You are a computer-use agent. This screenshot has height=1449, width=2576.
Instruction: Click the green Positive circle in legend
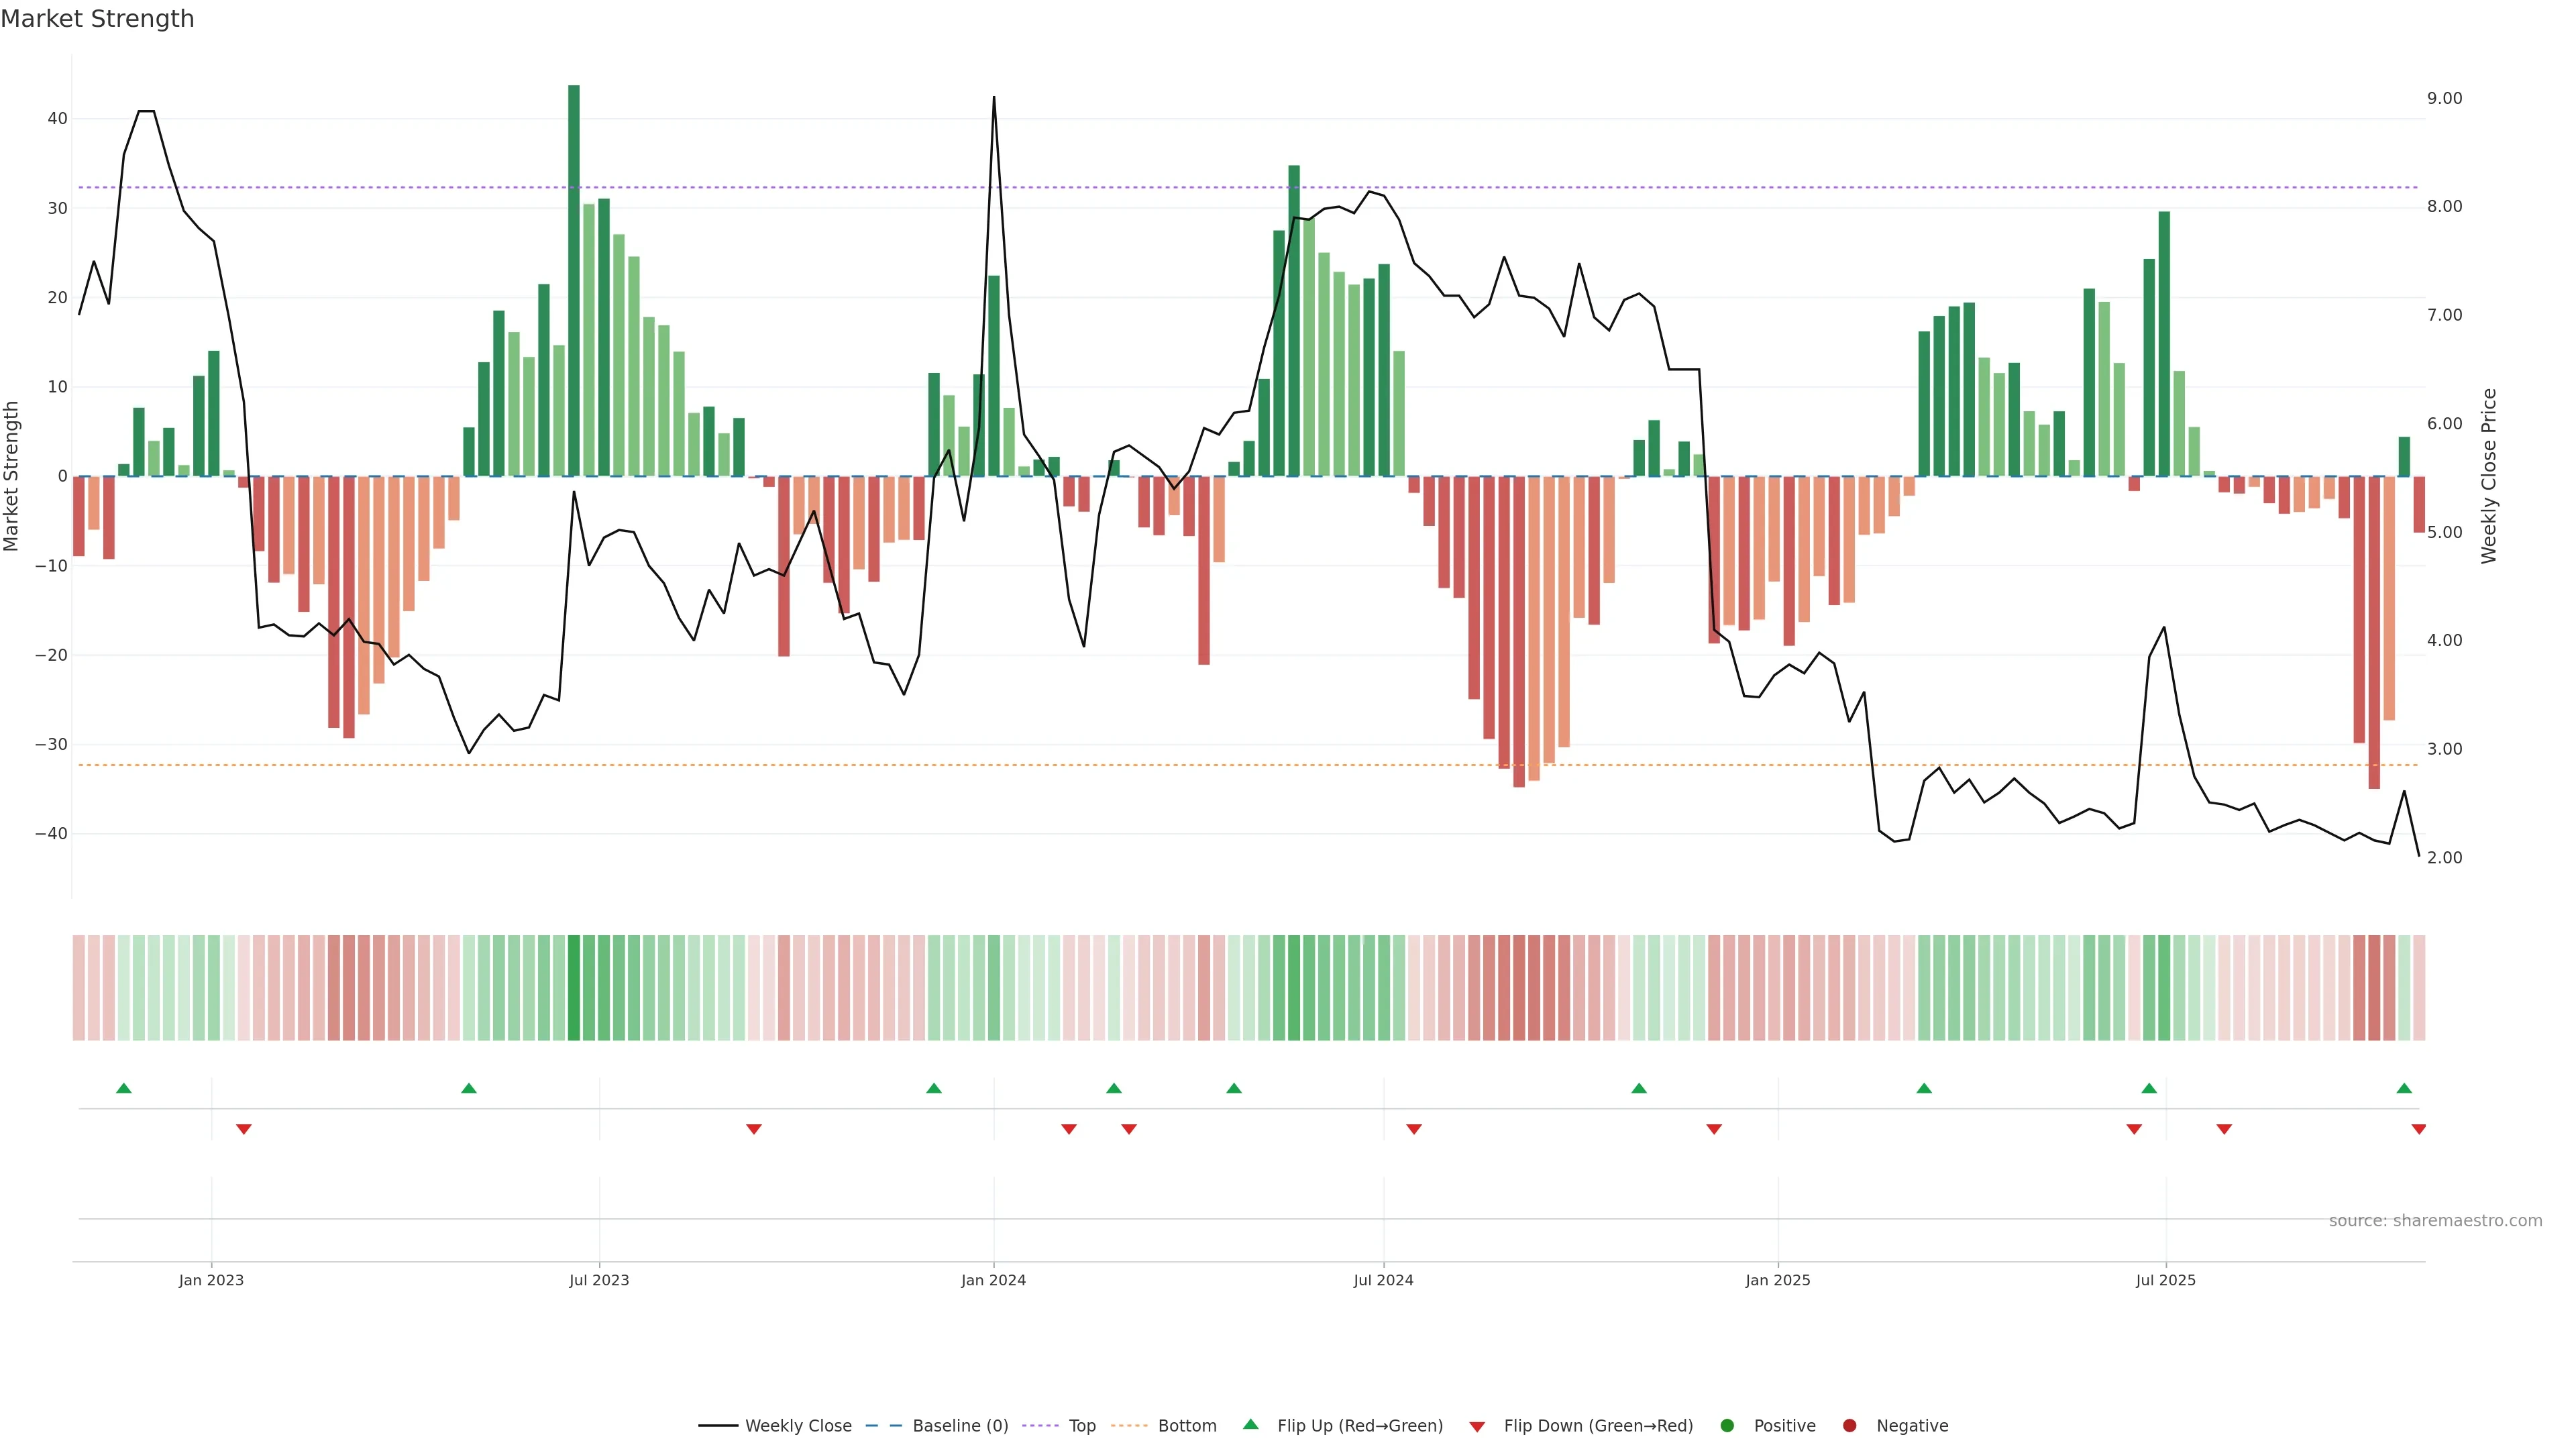(1727, 1426)
